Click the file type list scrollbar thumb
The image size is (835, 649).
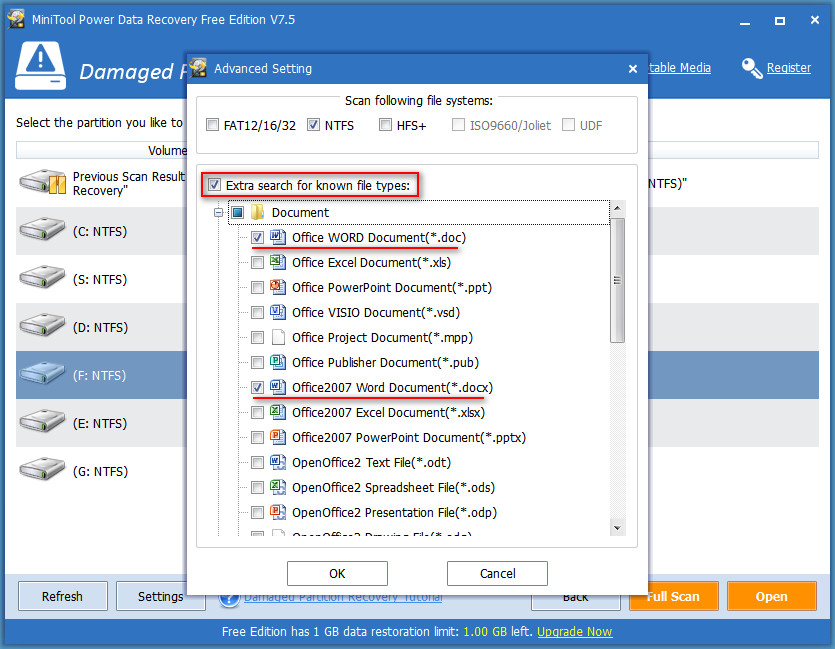coord(617,280)
